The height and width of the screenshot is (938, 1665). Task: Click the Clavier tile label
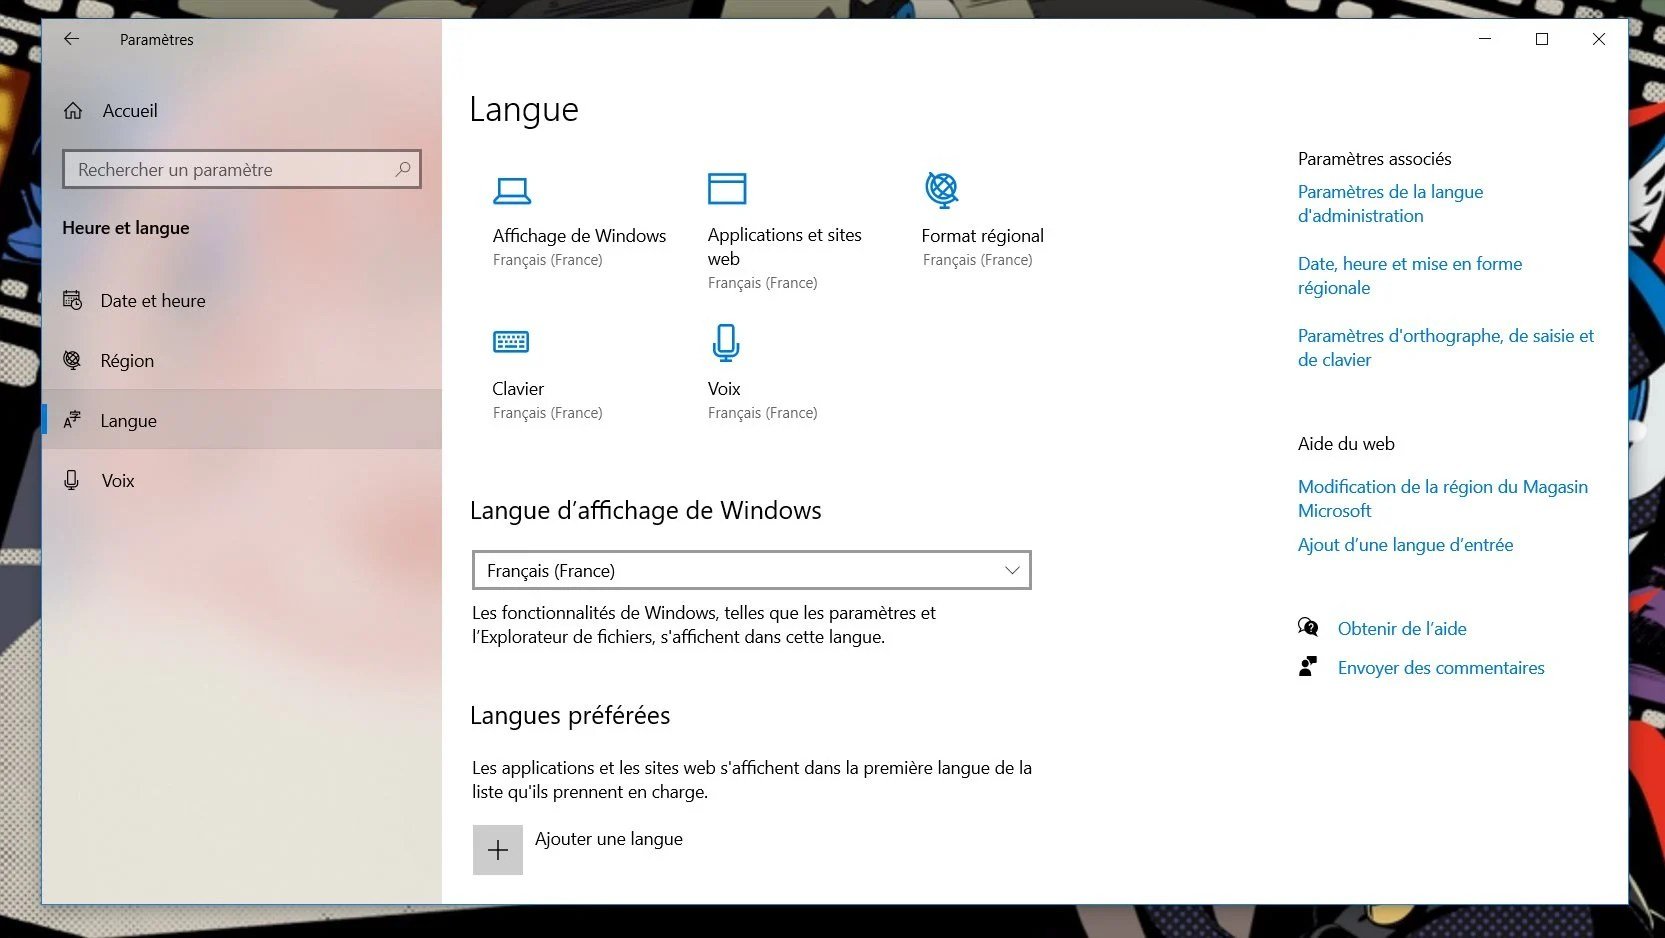coord(518,389)
